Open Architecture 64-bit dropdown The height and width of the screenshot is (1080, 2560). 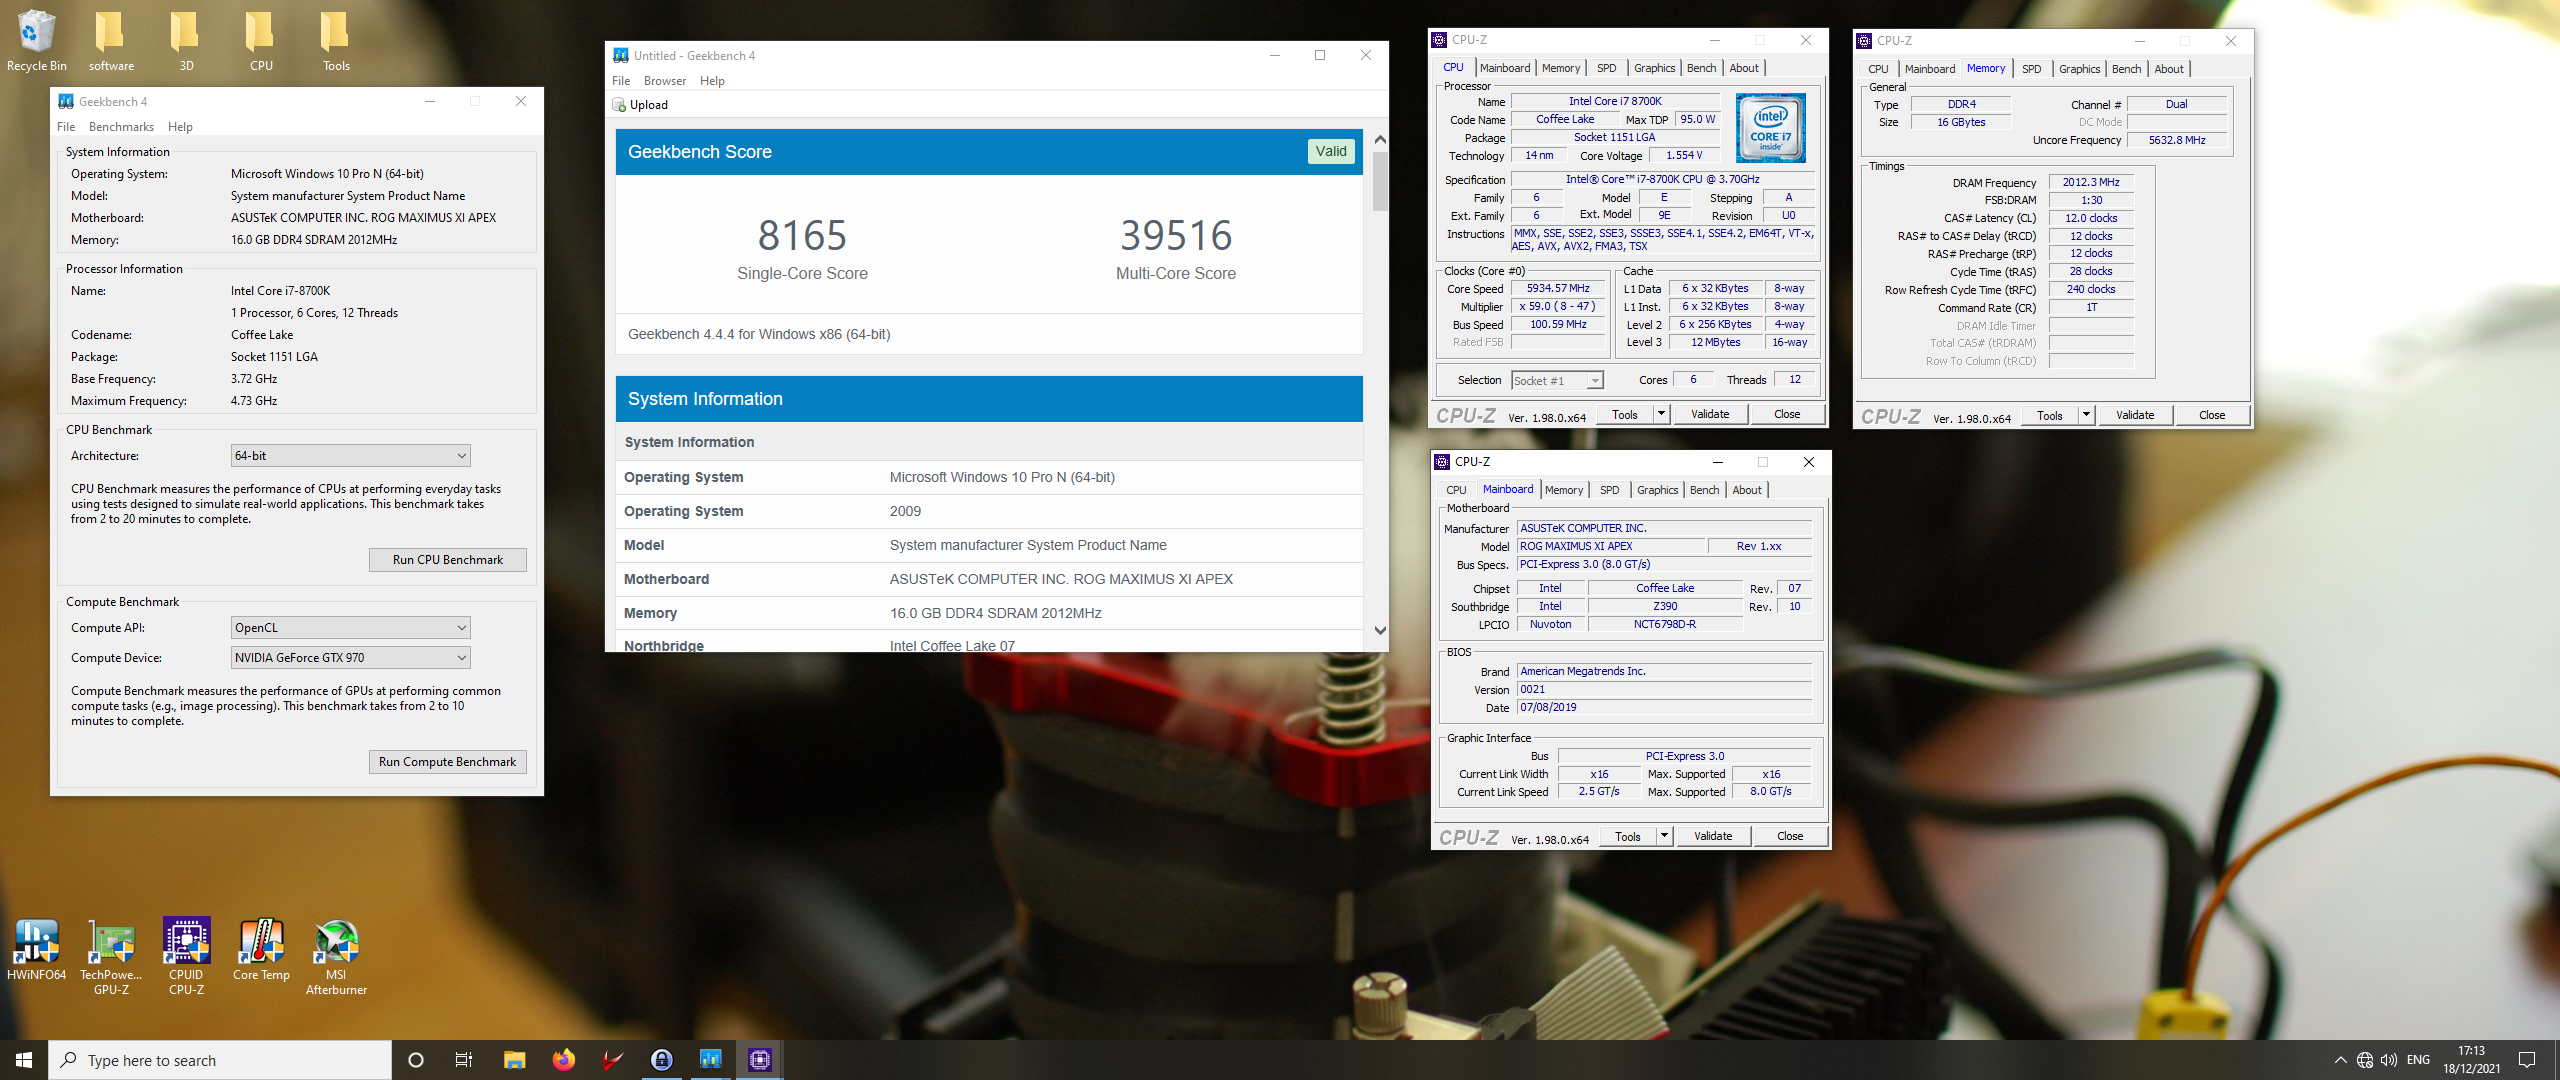click(x=350, y=456)
